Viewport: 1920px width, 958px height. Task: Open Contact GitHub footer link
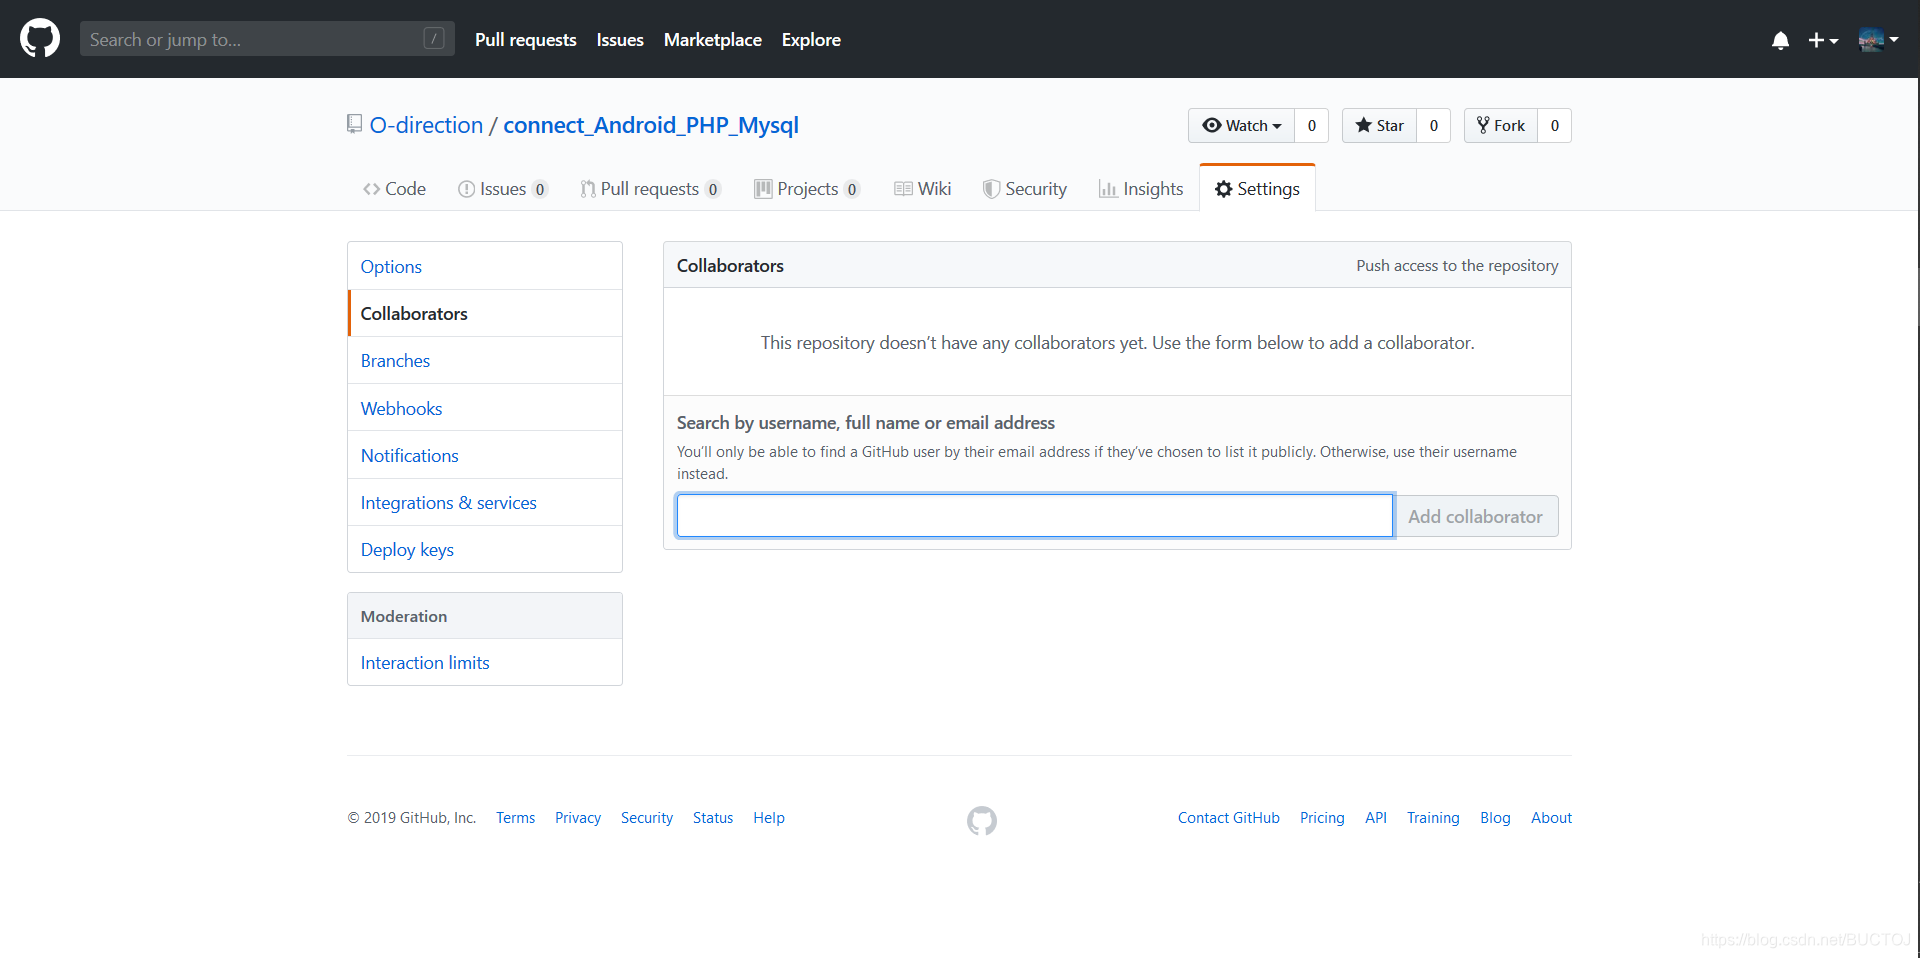click(1229, 818)
